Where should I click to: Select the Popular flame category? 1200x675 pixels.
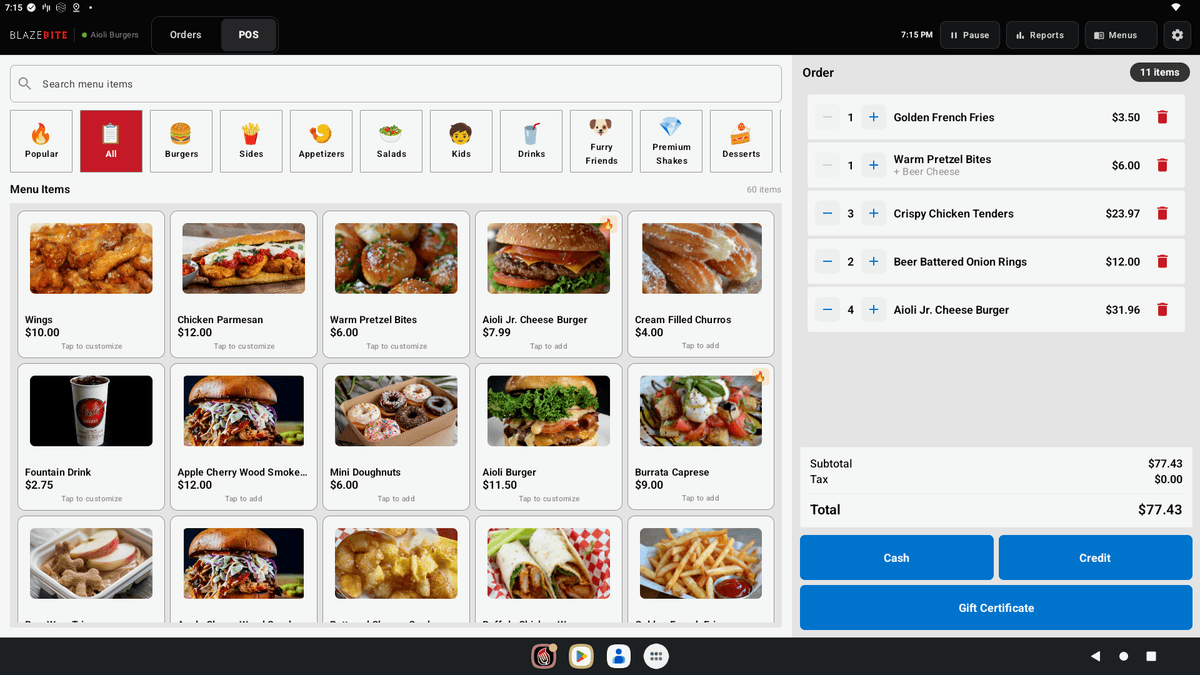click(x=41, y=141)
